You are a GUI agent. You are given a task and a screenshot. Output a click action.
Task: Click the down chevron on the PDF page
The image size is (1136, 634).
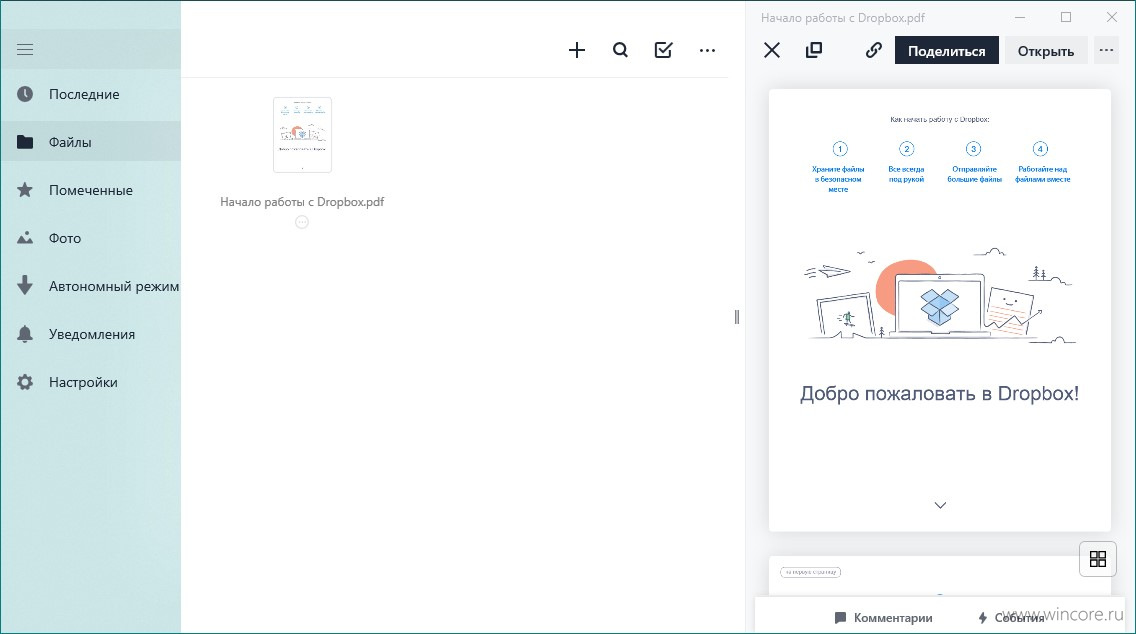(940, 505)
